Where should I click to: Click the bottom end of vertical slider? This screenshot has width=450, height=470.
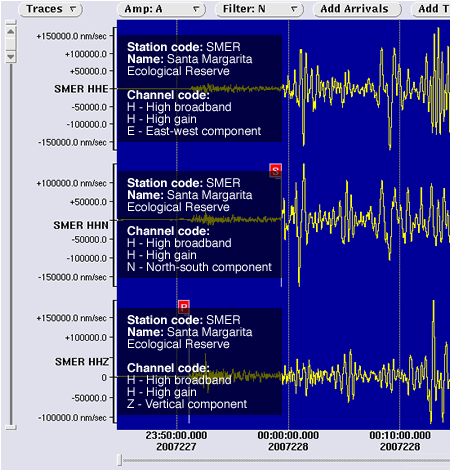(11, 427)
